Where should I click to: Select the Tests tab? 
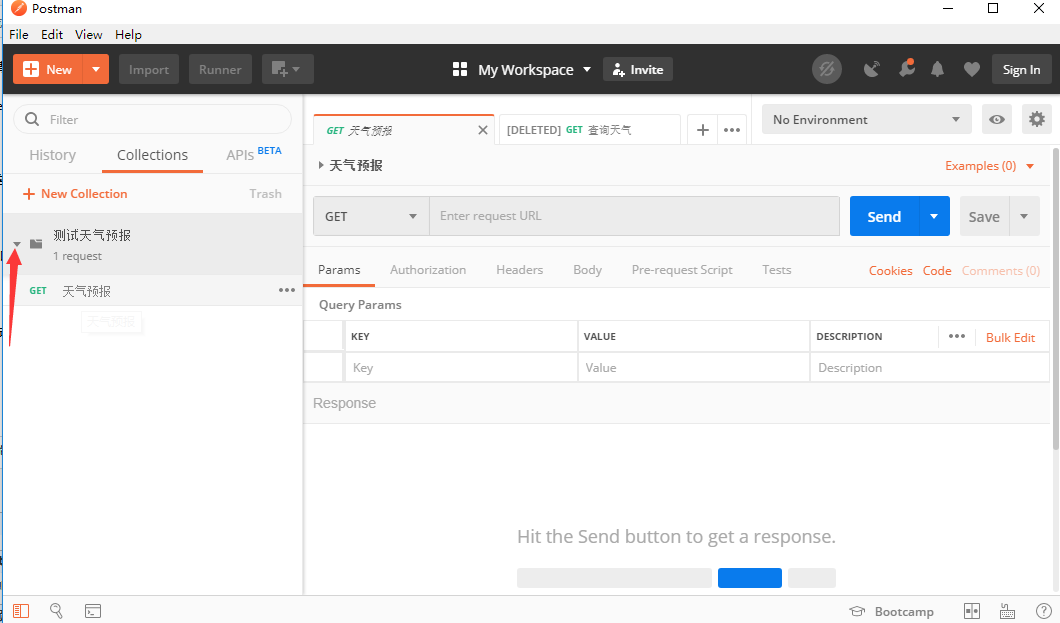777,270
